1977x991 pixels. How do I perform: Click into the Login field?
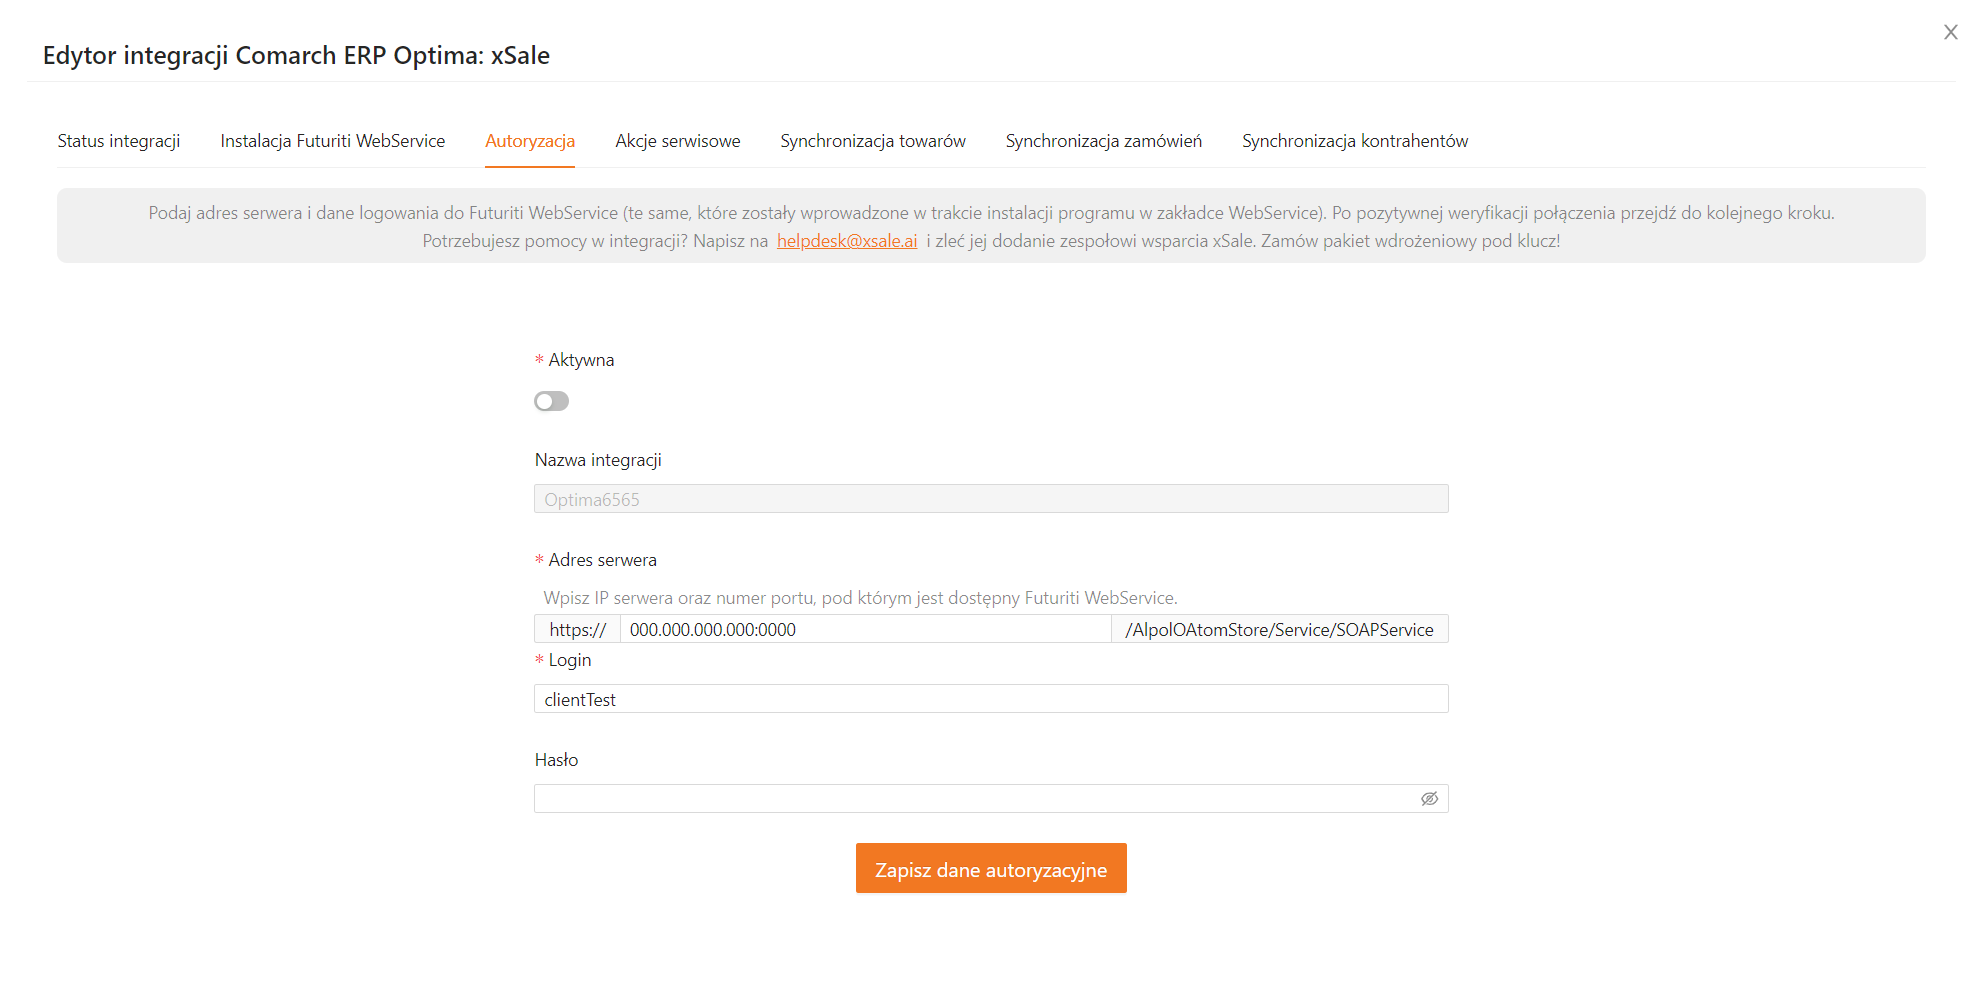(x=990, y=699)
